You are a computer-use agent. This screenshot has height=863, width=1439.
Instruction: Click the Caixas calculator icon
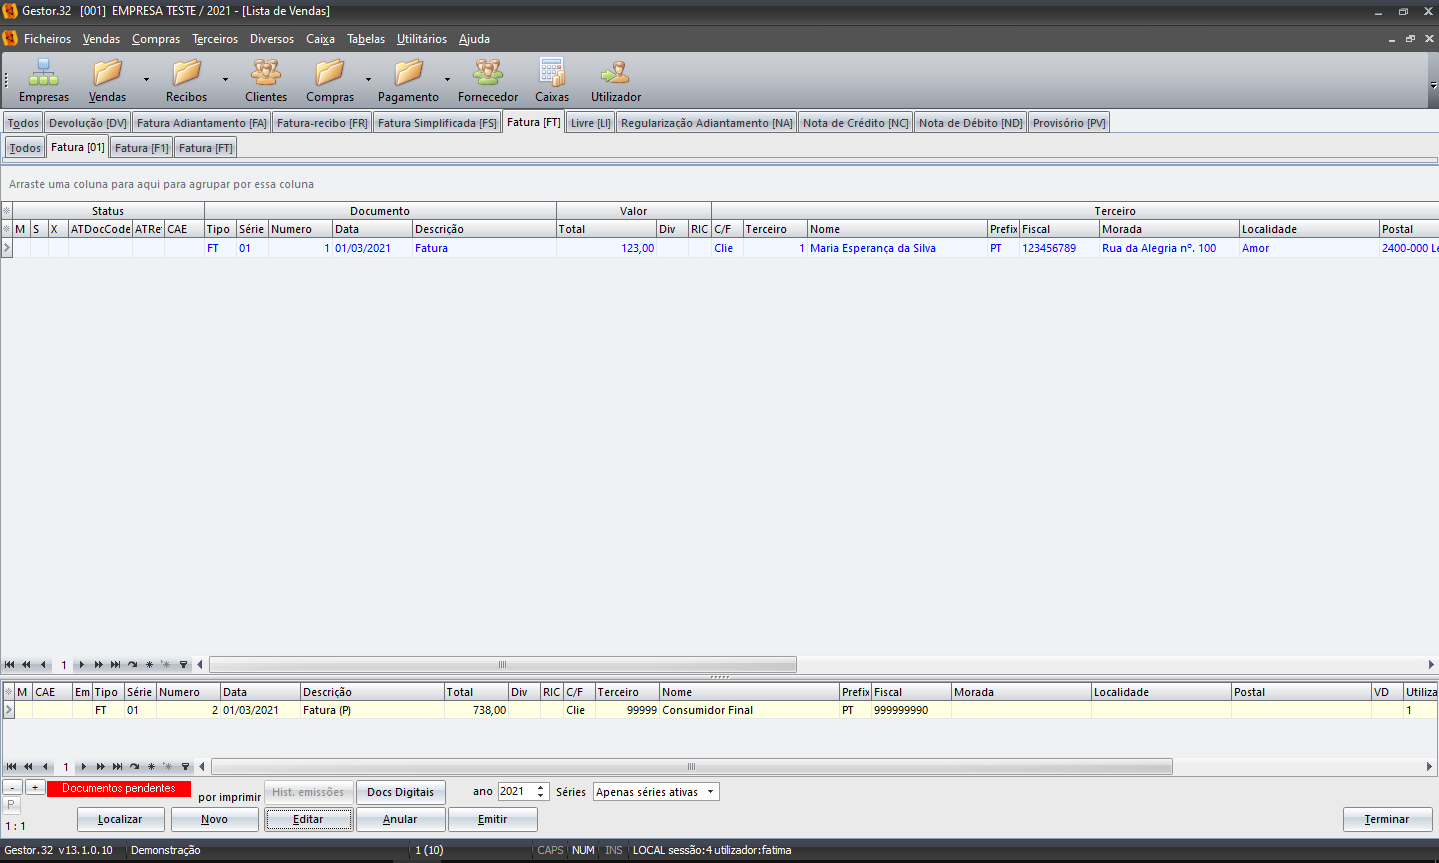point(551,73)
